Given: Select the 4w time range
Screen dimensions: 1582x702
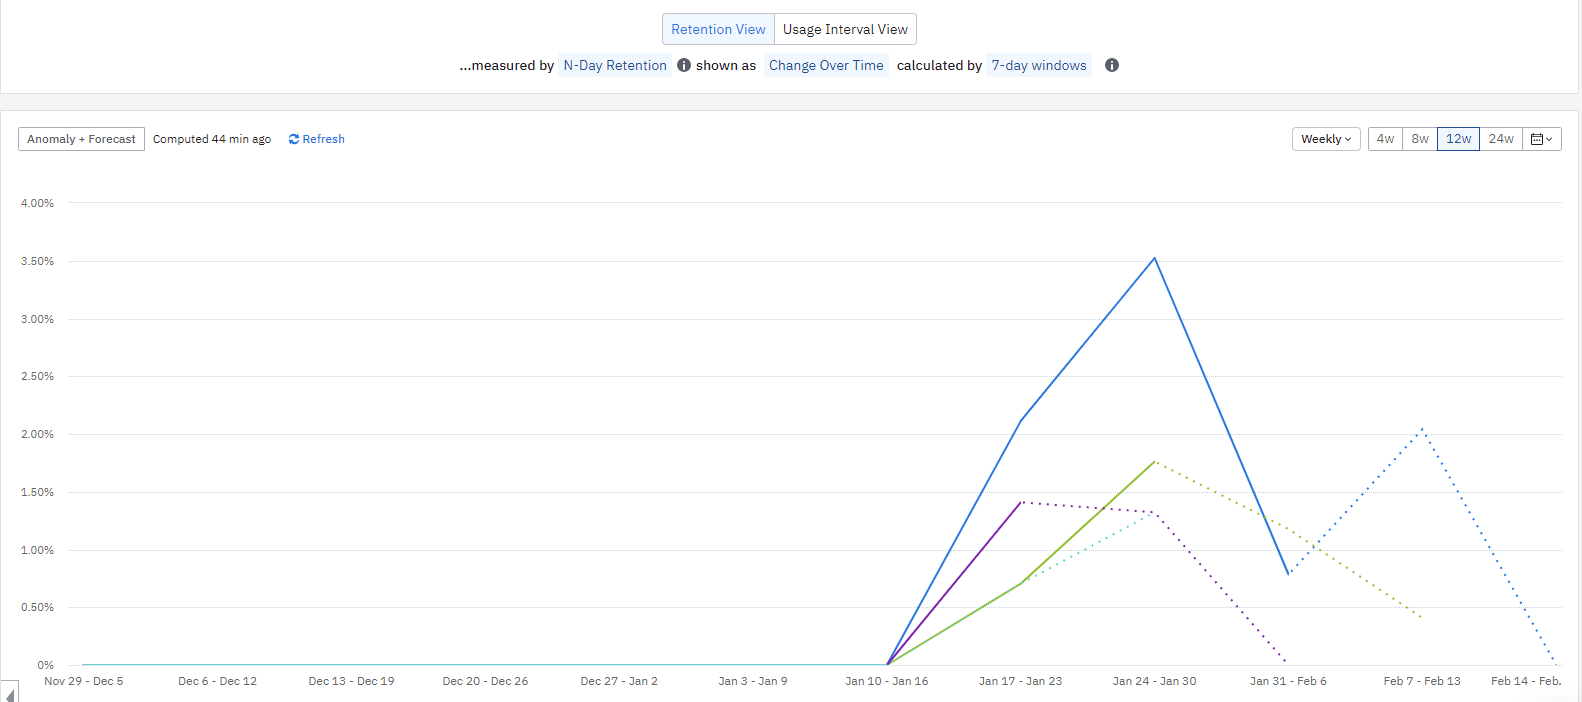Looking at the screenshot, I should coord(1385,139).
